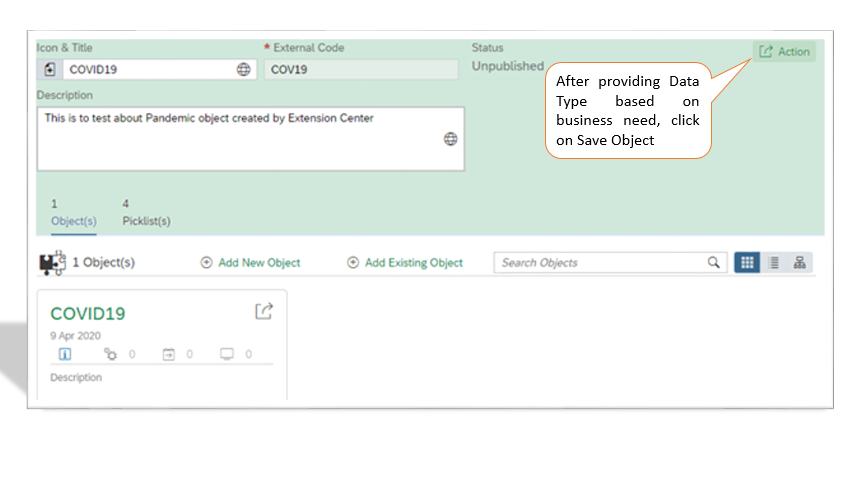
Task: Click the Action button
Action: pyautogui.click(x=784, y=52)
